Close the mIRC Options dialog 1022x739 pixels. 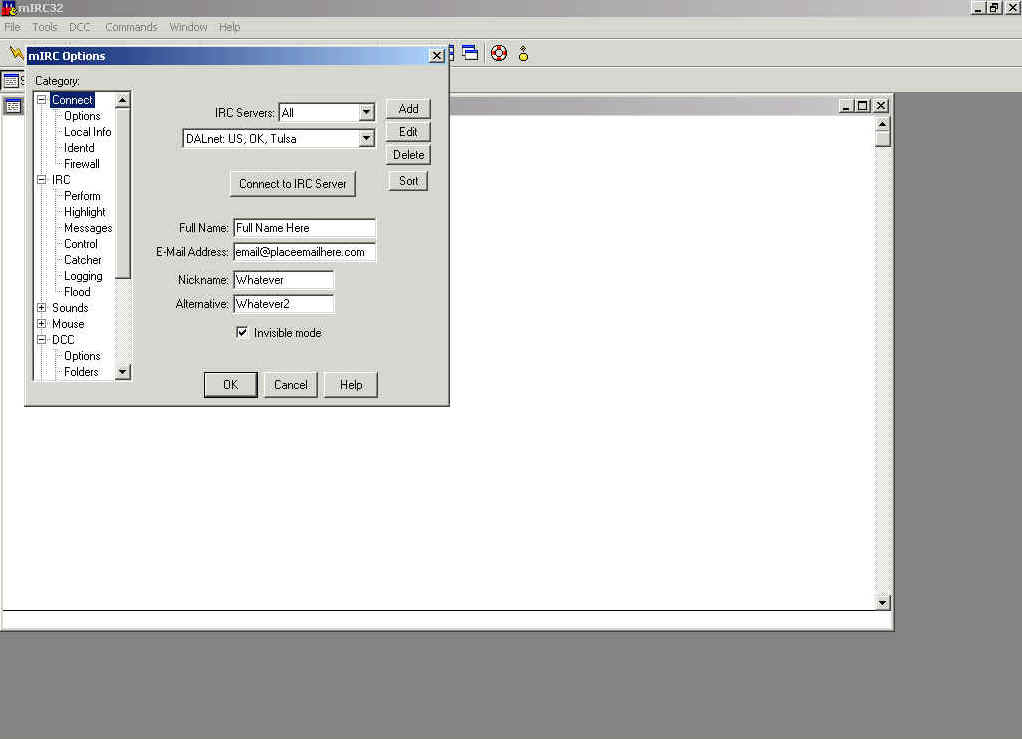437,56
